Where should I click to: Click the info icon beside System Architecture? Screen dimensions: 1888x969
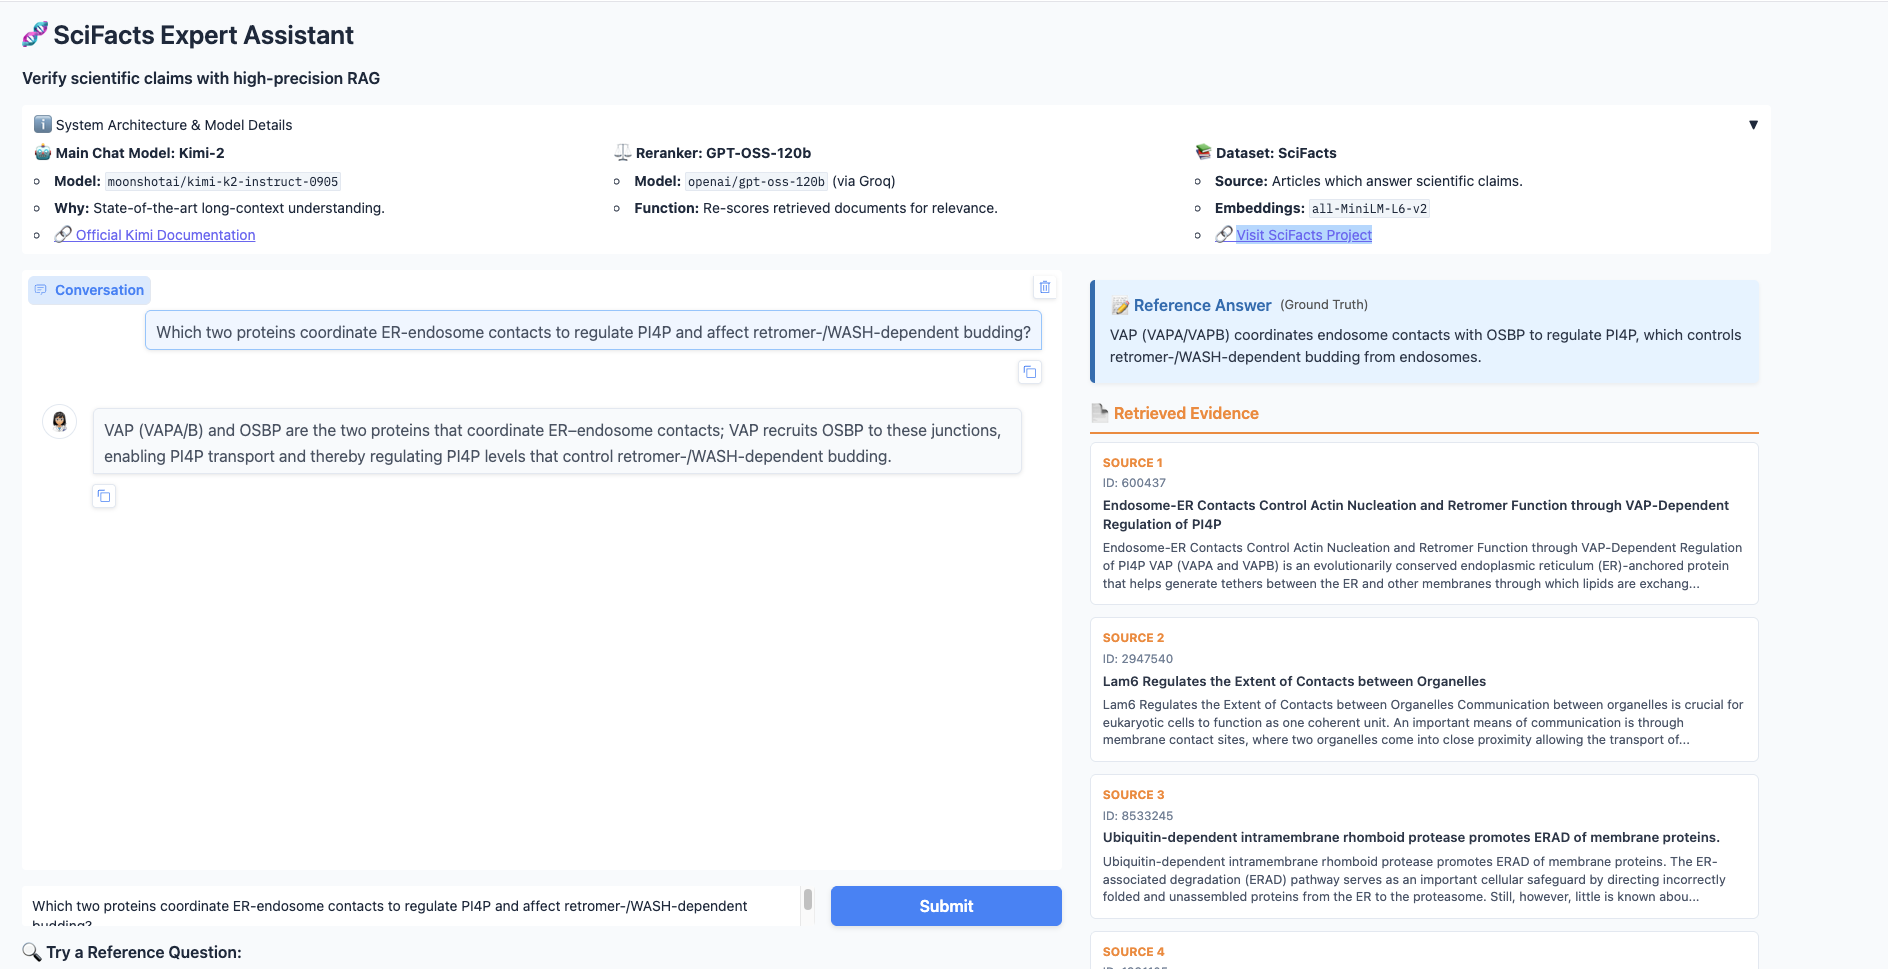tap(42, 124)
